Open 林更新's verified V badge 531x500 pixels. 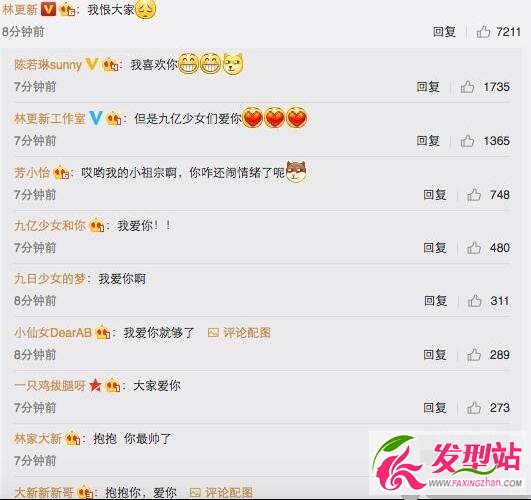click(x=48, y=9)
